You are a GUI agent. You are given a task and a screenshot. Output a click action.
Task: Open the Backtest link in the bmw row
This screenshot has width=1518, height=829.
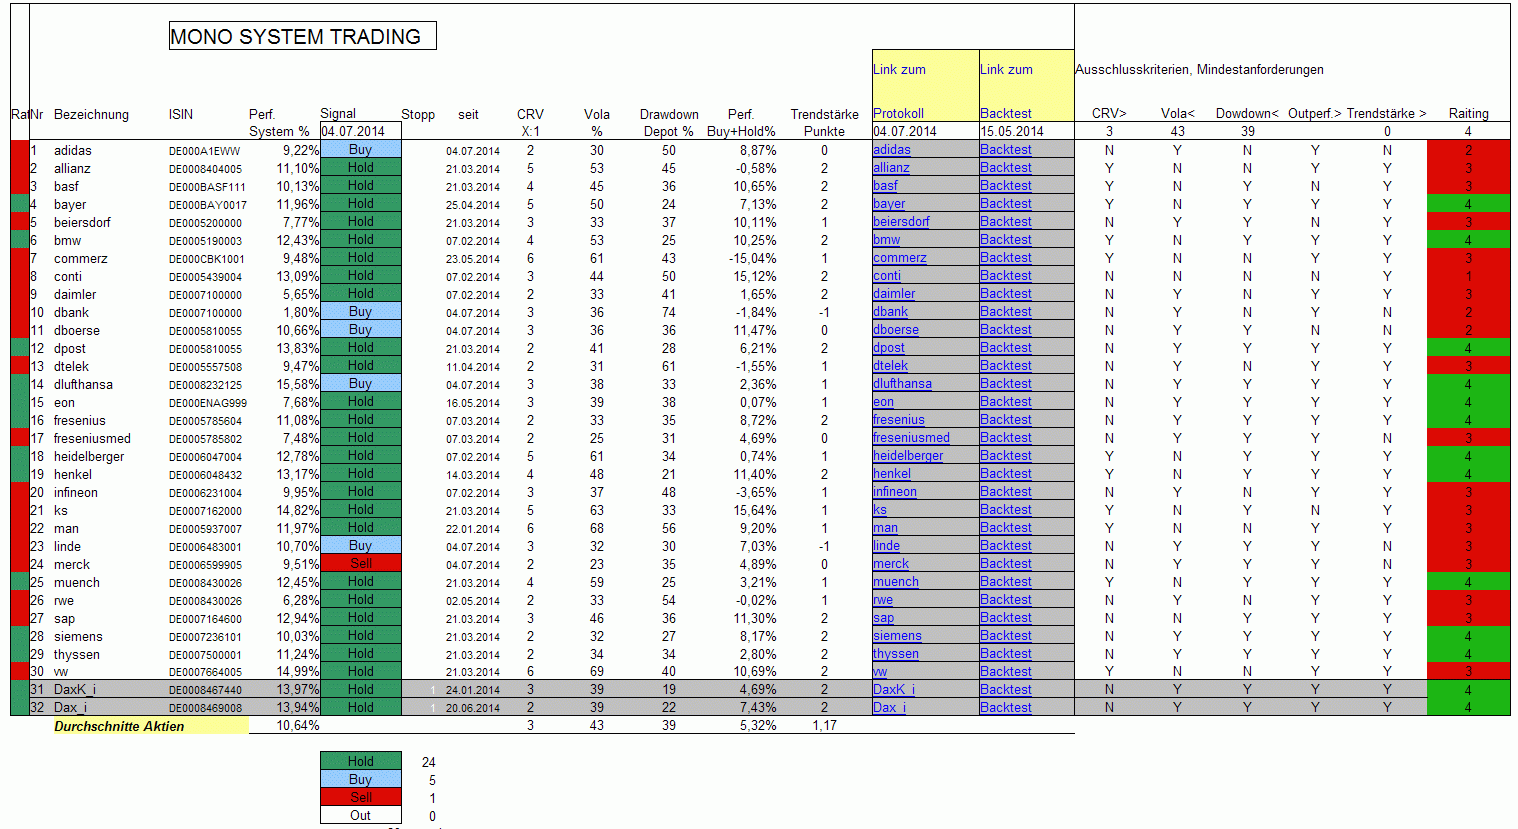pyautogui.click(x=1005, y=240)
